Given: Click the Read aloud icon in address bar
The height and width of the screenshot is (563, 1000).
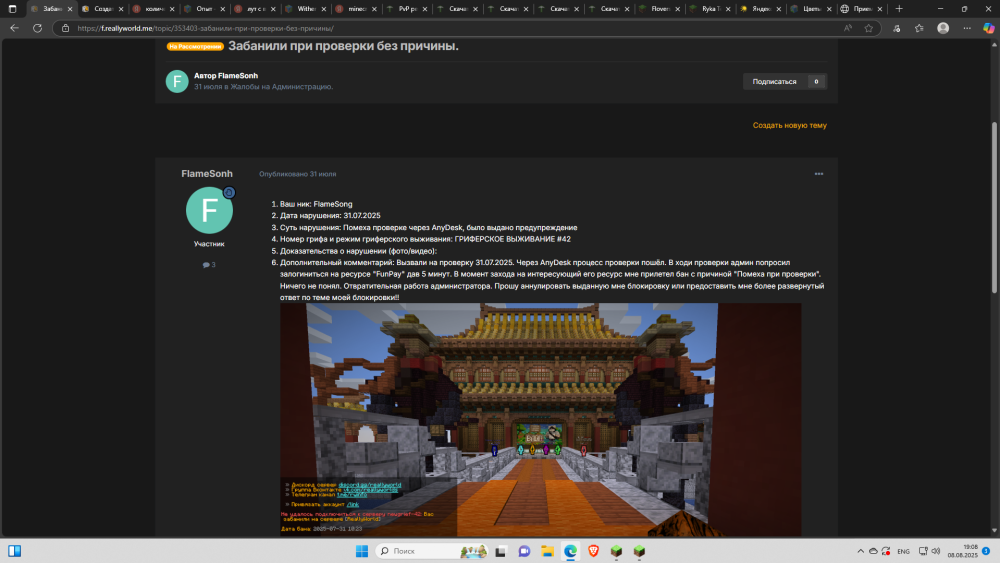Looking at the screenshot, I should tap(848, 28).
